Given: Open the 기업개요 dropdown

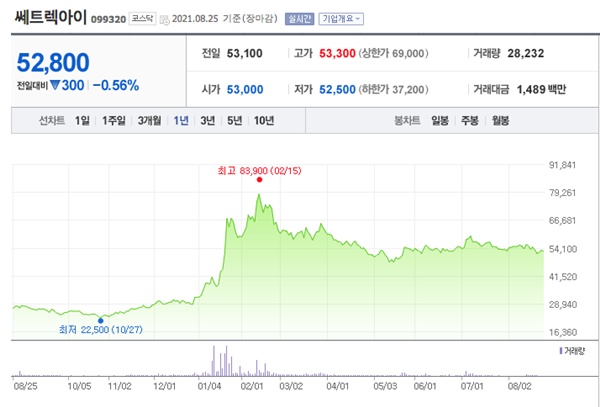Looking at the screenshot, I should (x=341, y=19).
